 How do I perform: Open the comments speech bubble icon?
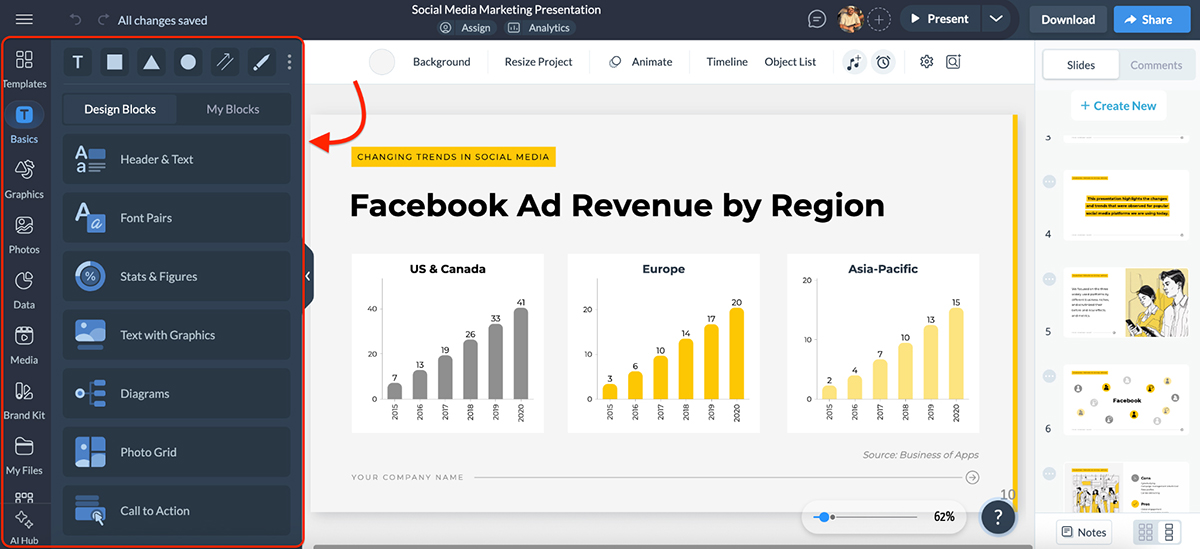point(817,19)
